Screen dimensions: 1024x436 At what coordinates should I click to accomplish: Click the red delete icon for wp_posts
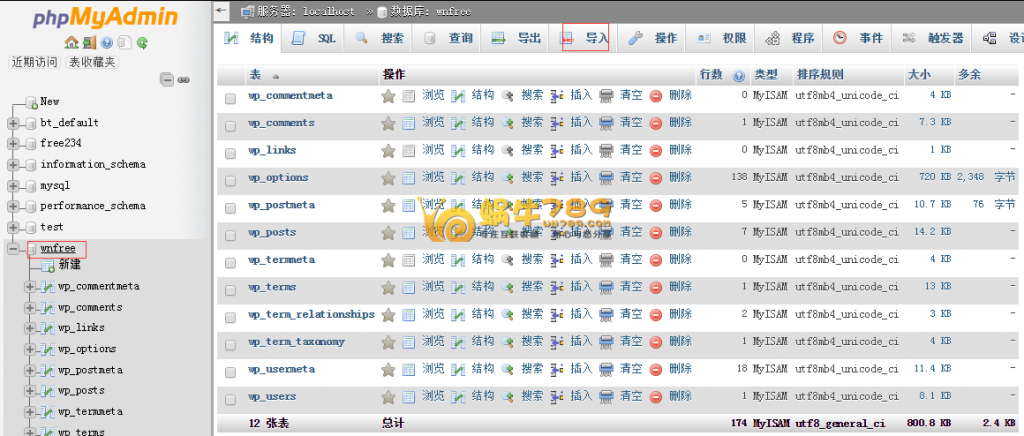click(x=656, y=232)
